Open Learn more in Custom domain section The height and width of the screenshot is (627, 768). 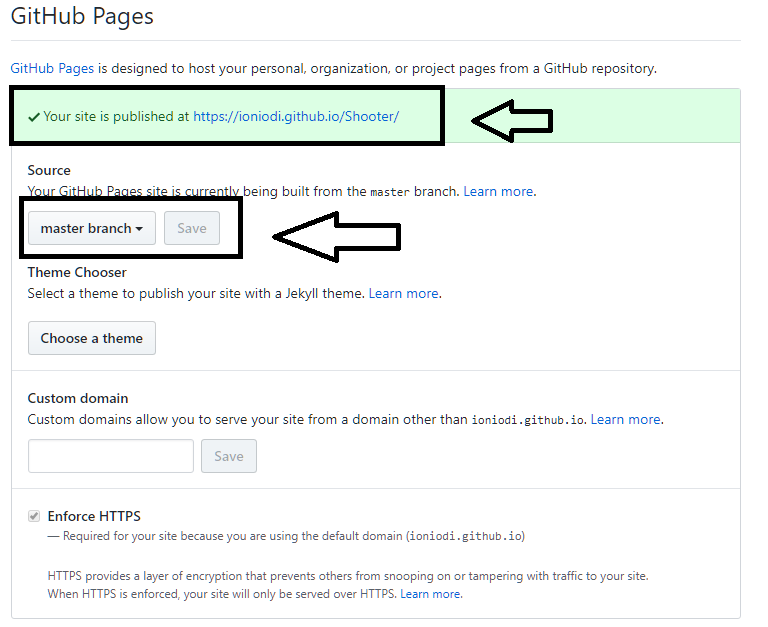pos(625,419)
